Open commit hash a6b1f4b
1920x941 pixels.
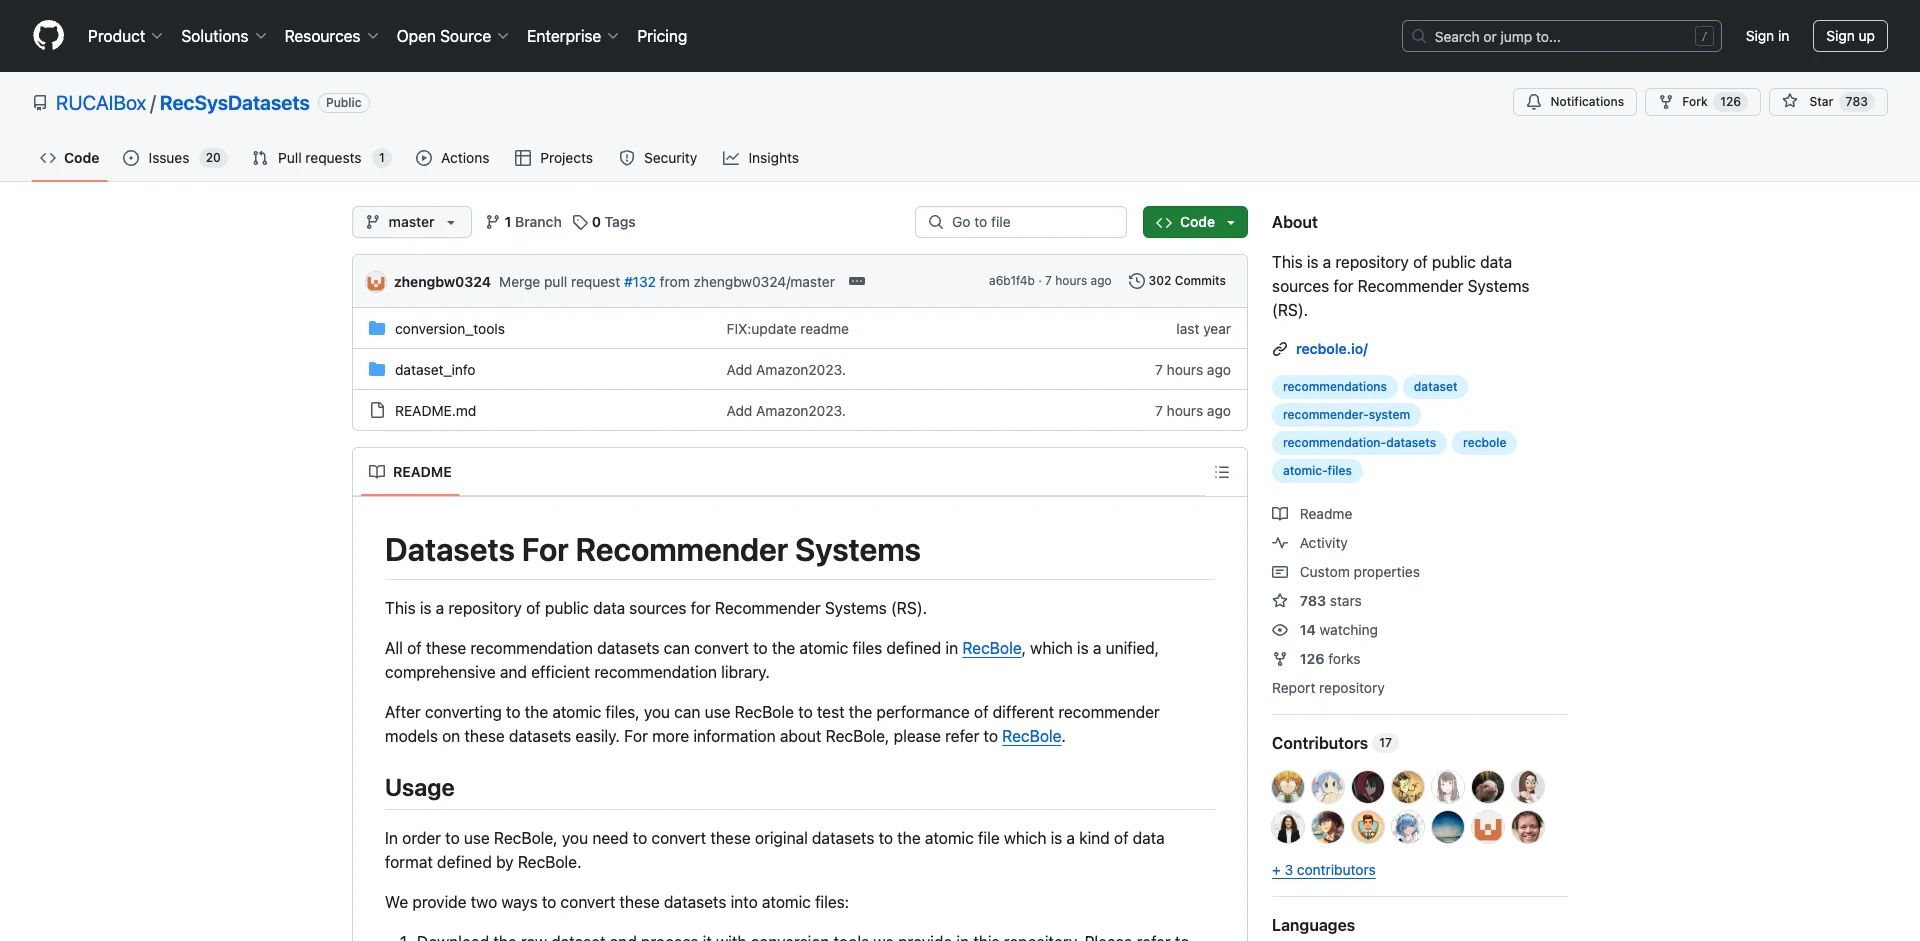click(x=1012, y=281)
